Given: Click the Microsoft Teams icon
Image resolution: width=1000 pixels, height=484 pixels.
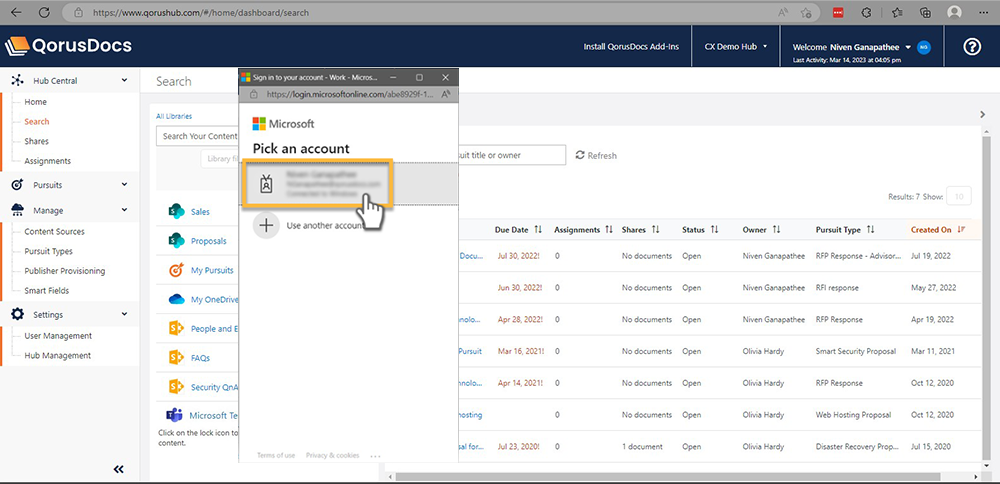Looking at the screenshot, I should tap(174, 415).
